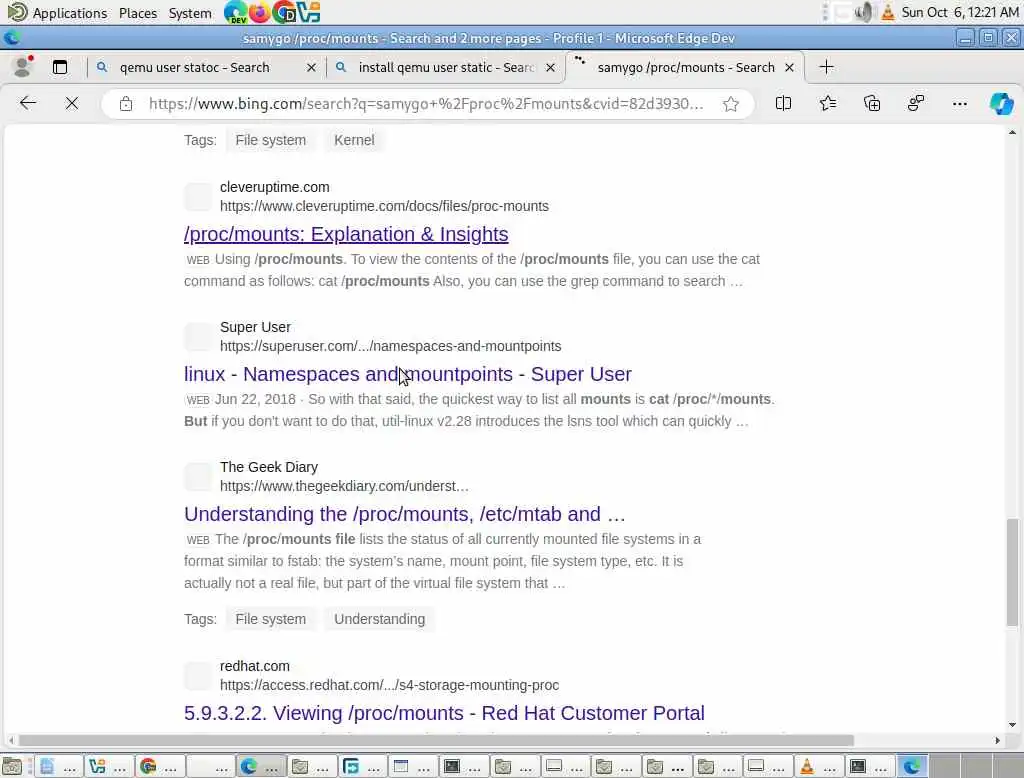
Task: Open tab actions menu icon
Action: (60, 67)
